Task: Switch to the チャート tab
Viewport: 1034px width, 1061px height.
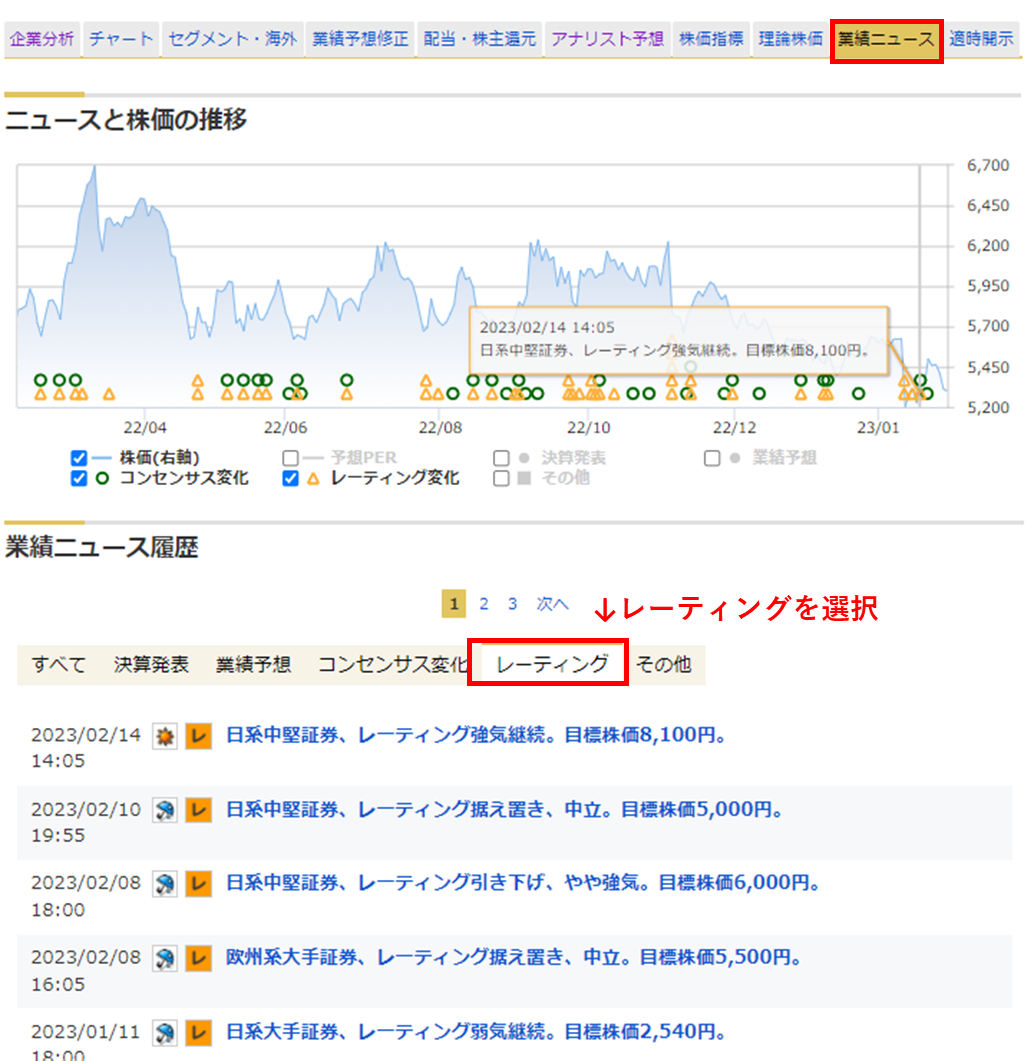Action: click(x=119, y=37)
